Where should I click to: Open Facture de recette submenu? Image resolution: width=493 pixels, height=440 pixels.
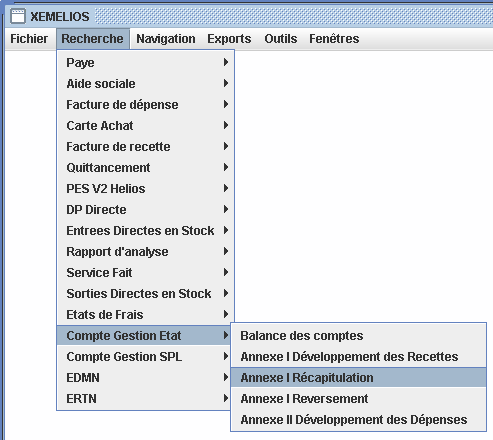(146, 147)
